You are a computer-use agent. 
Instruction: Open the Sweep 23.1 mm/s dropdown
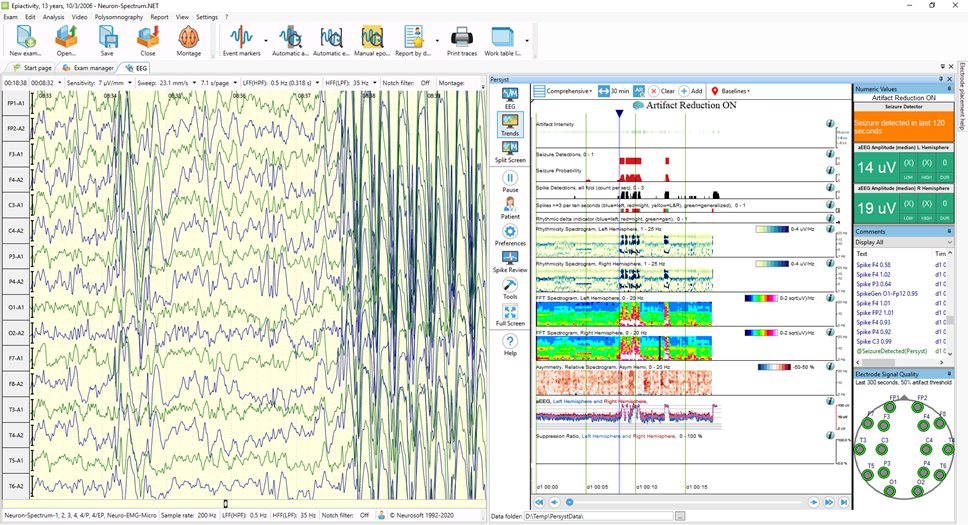(194, 83)
